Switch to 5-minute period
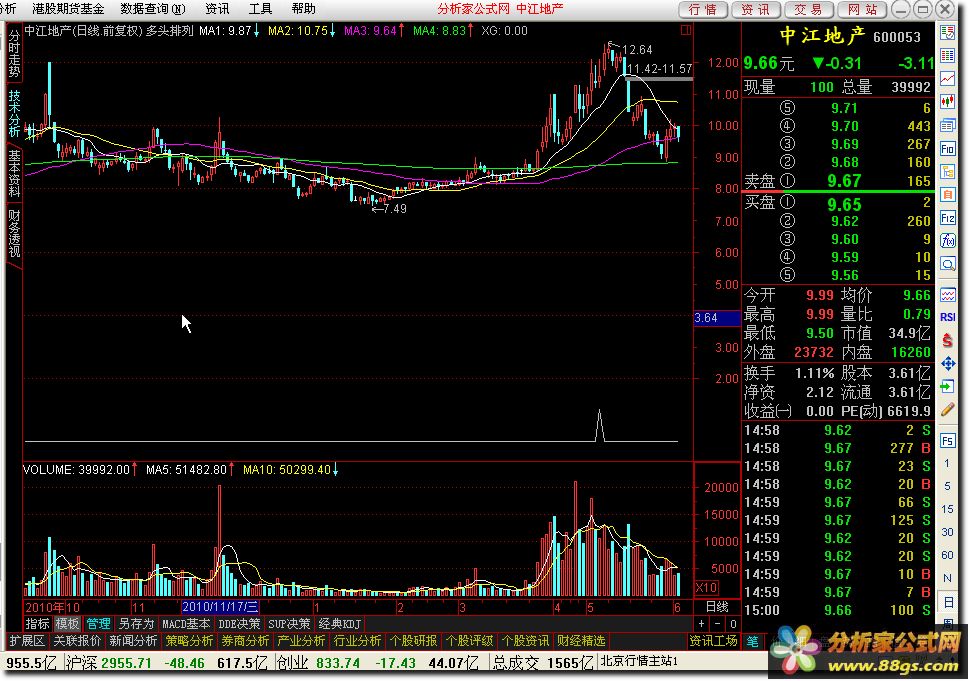970x681 pixels. point(947,486)
